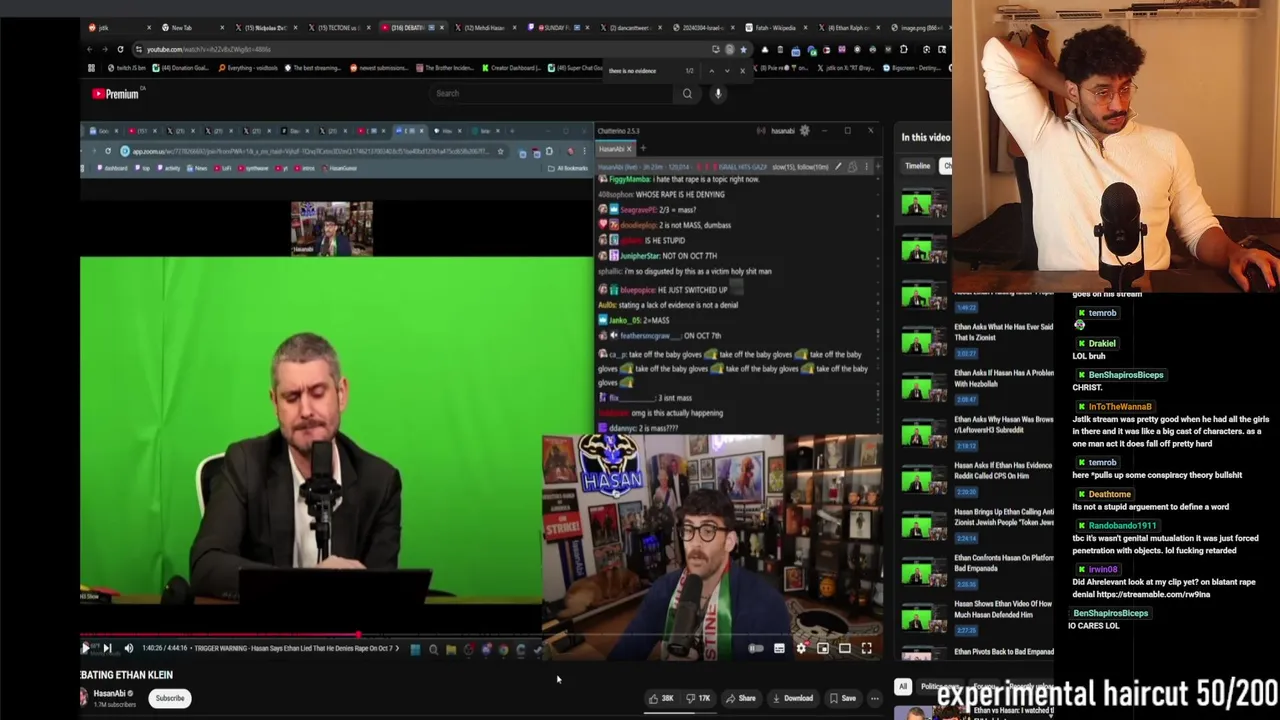Jump to next find-in-page result
Image resolution: width=1280 pixels, height=720 pixels.
tap(727, 71)
